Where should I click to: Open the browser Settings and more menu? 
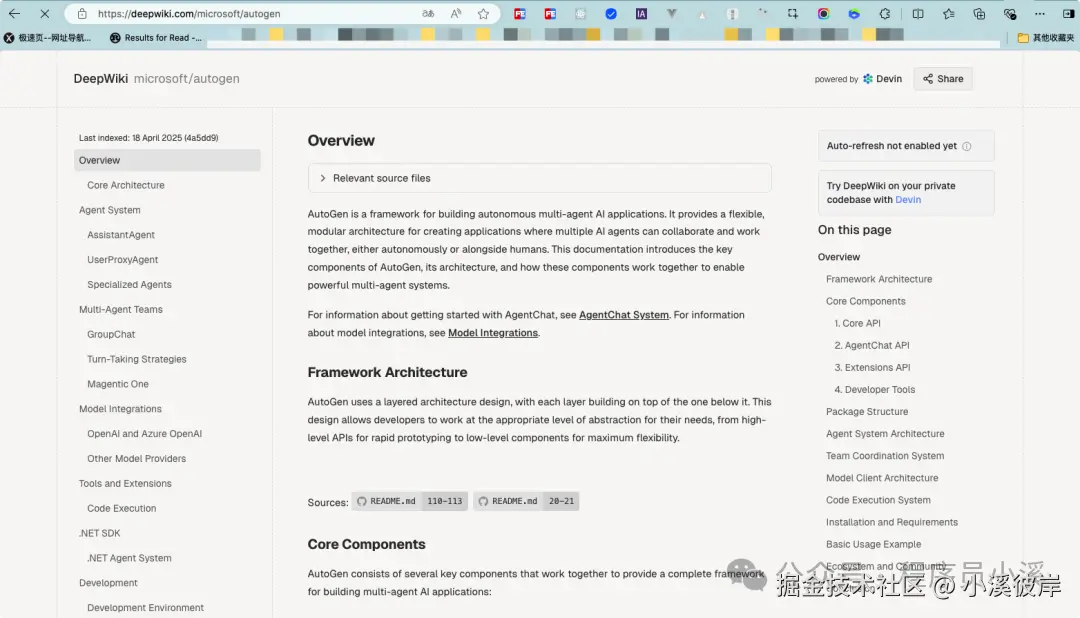pos(1039,13)
